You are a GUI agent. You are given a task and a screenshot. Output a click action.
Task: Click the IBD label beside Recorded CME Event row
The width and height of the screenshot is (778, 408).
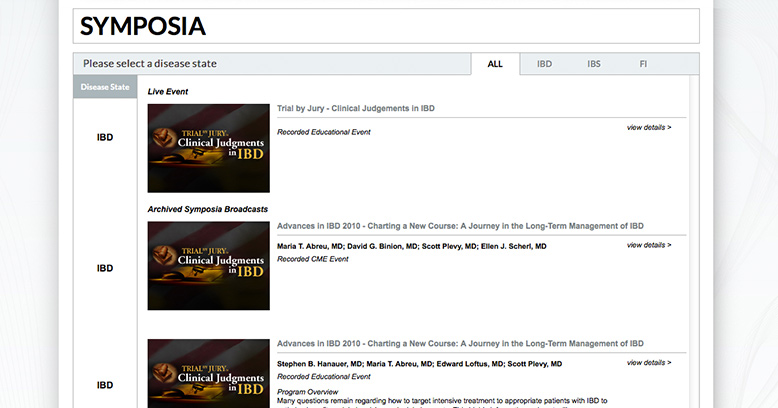pyautogui.click(x=105, y=268)
